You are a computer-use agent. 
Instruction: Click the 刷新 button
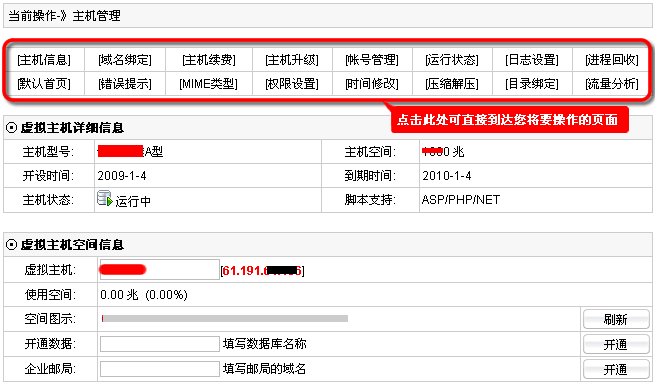click(616, 319)
